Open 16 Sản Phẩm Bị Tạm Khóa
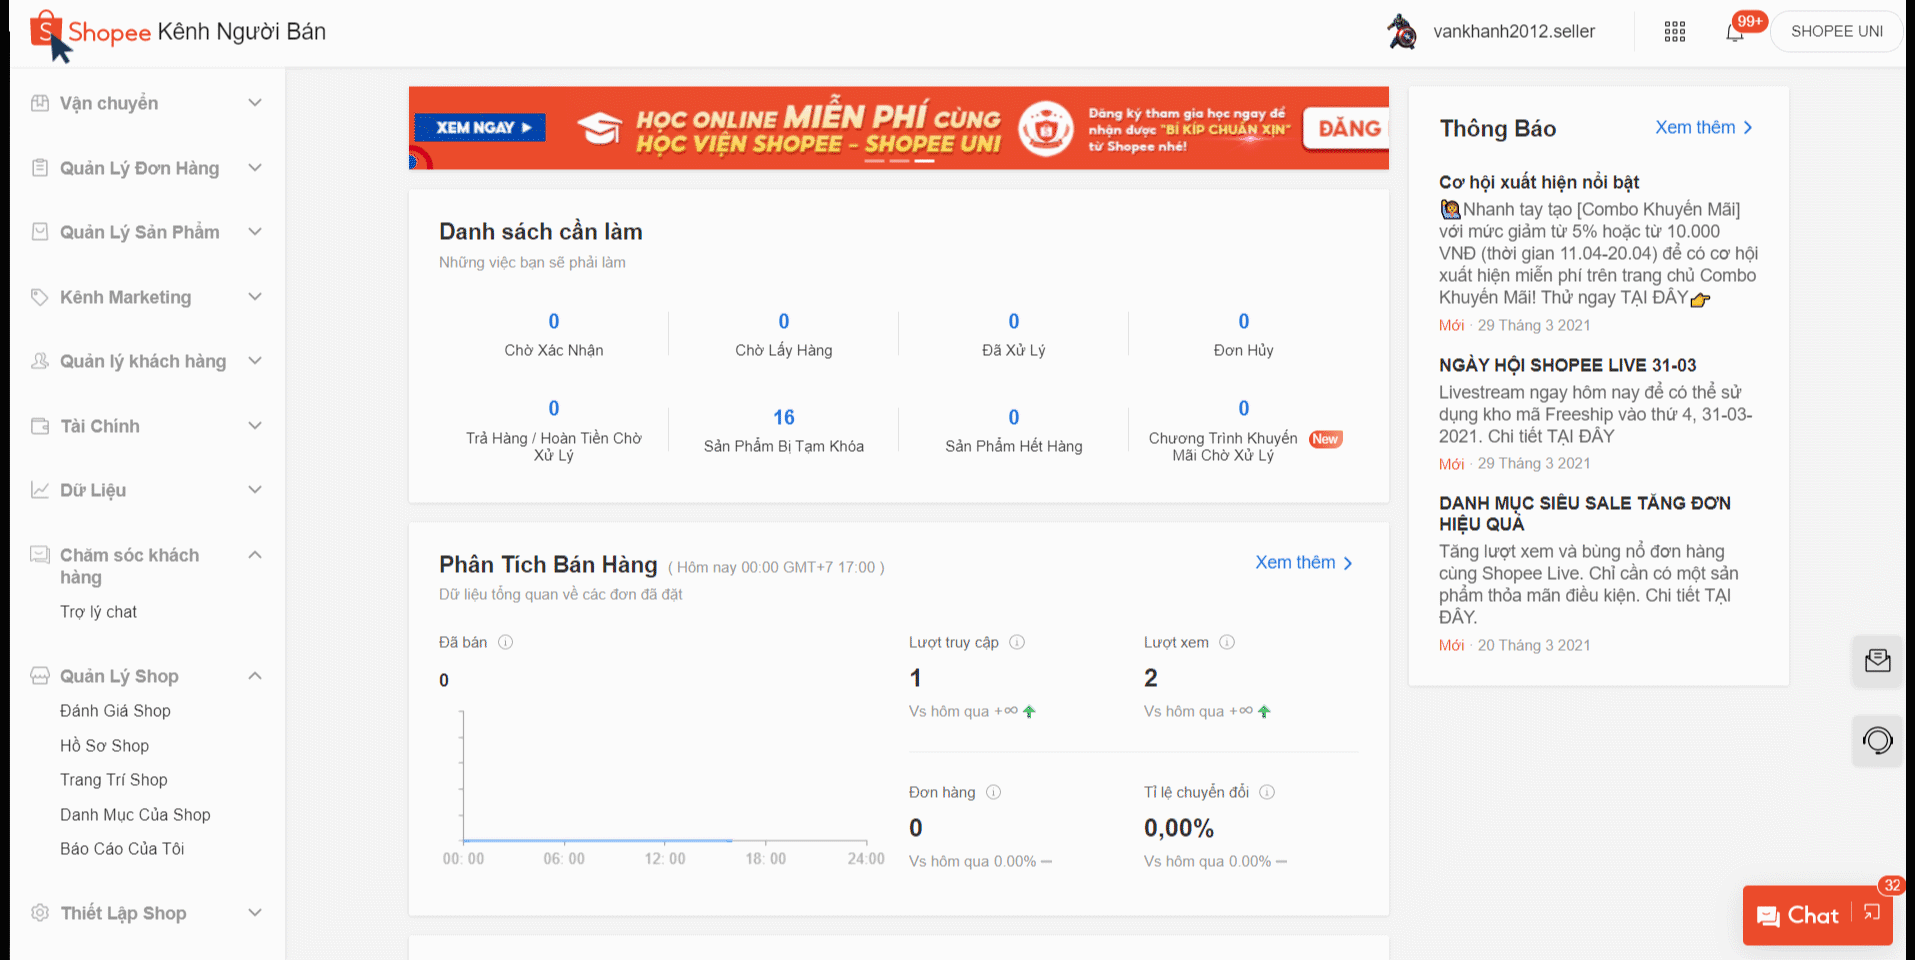 coord(784,431)
